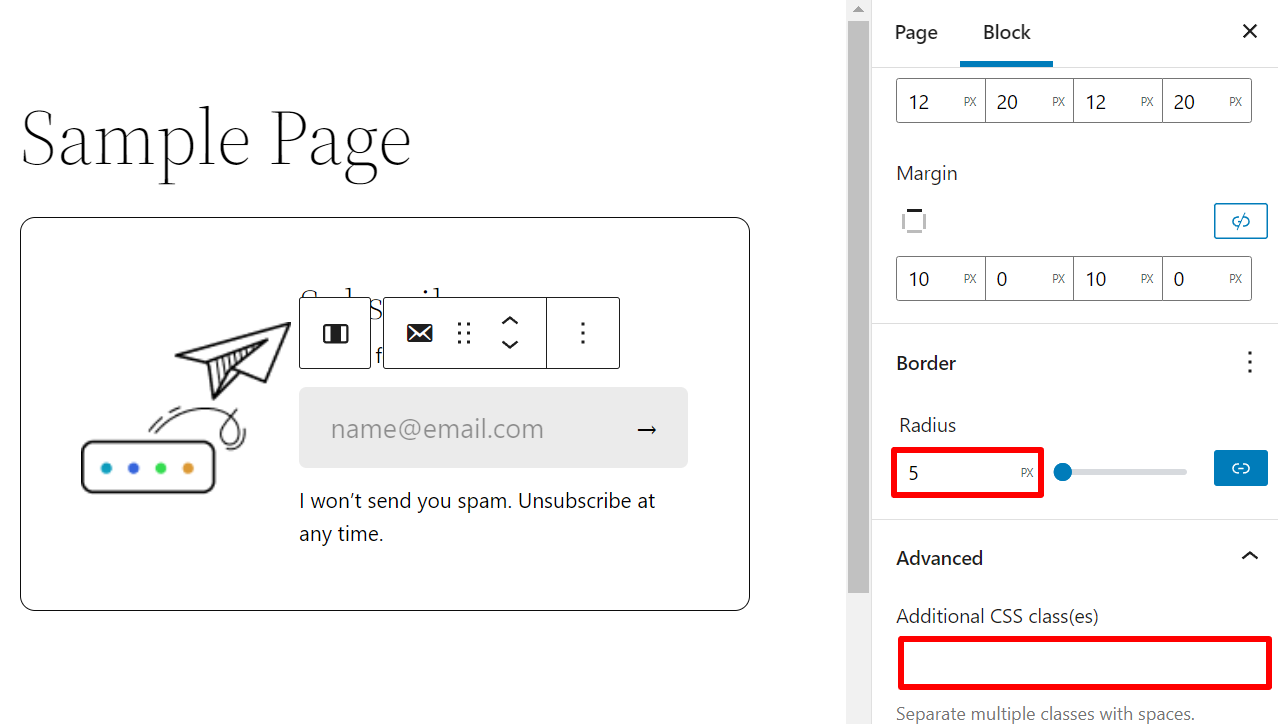
Task: Click the envelope newsletter block icon
Action: tap(419, 332)
